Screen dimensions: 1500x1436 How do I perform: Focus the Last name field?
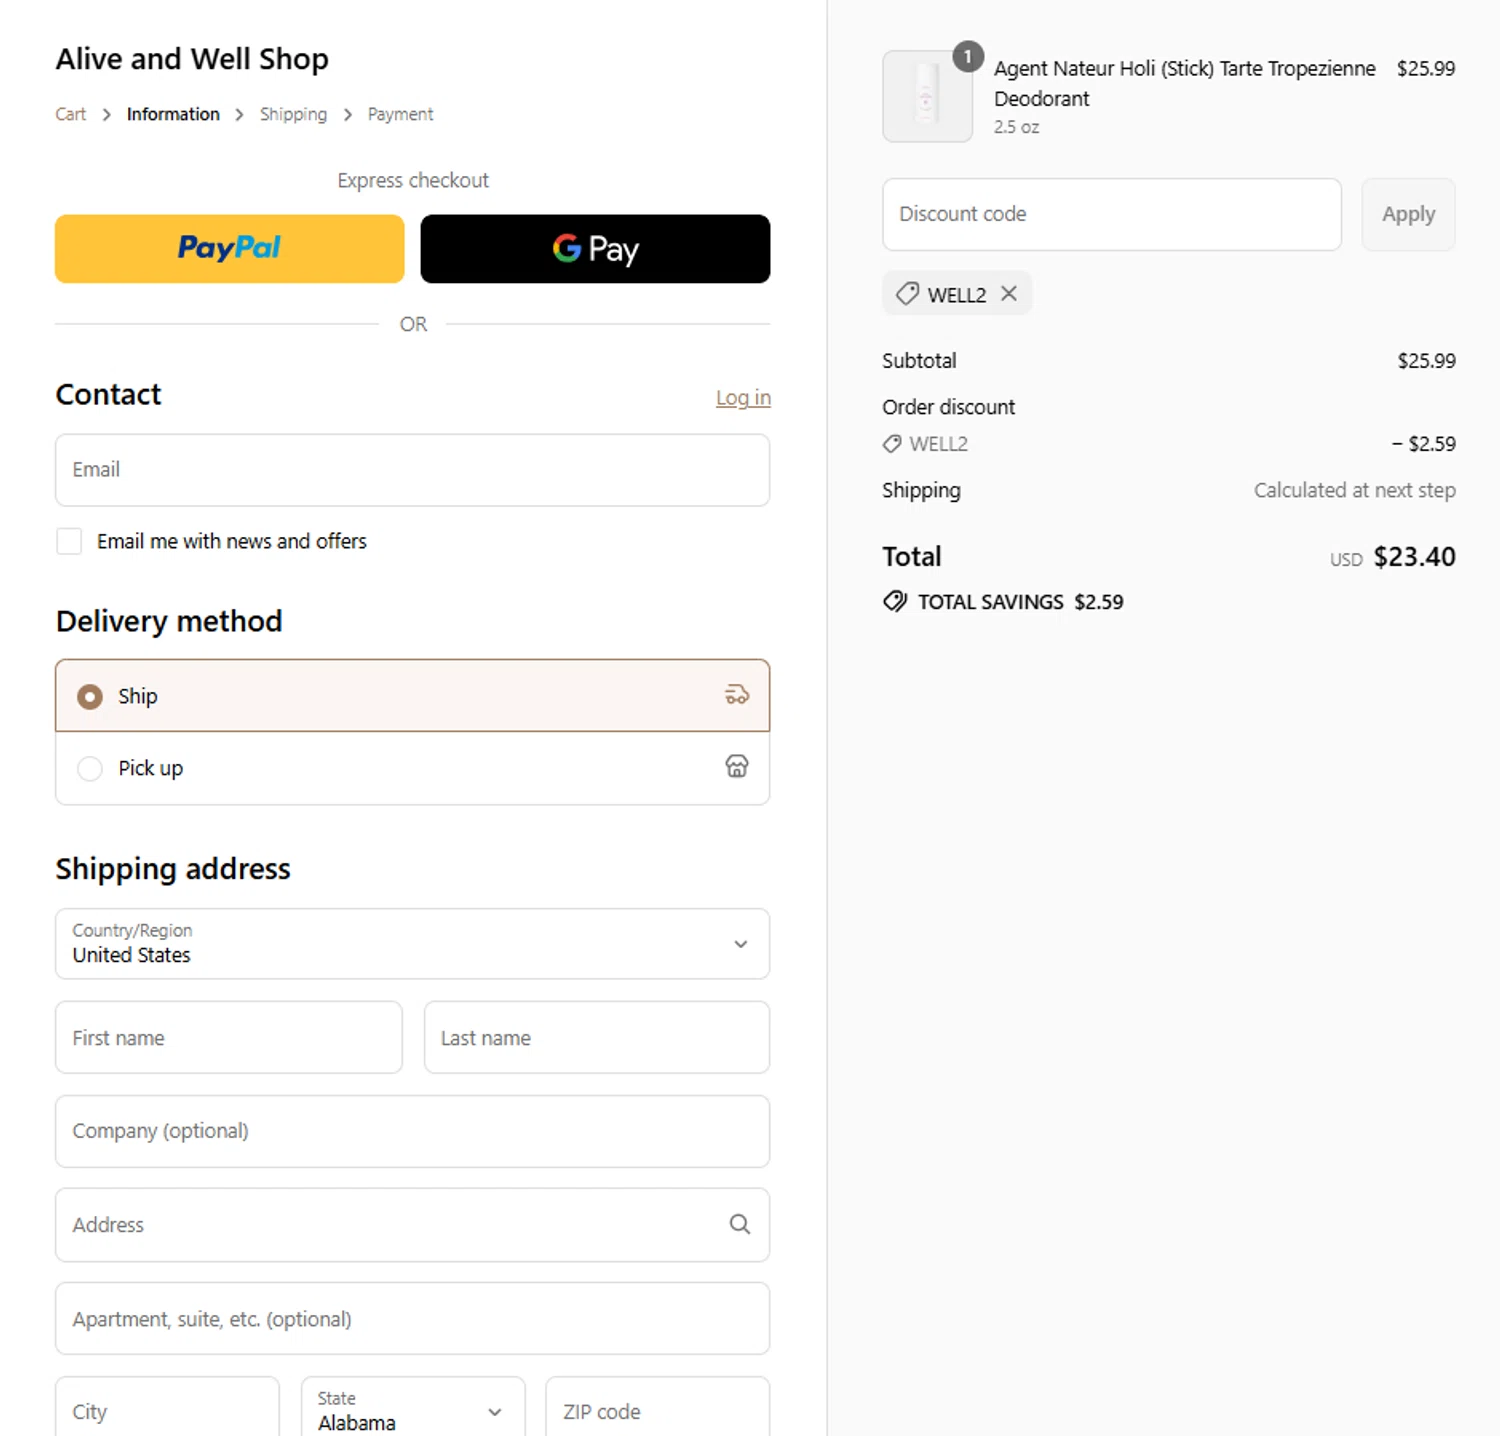point(597,1038)
